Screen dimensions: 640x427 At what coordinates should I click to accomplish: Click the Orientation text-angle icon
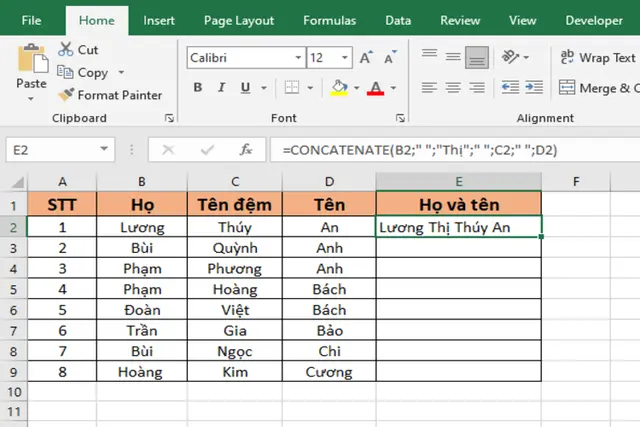(x=510, y=57)
